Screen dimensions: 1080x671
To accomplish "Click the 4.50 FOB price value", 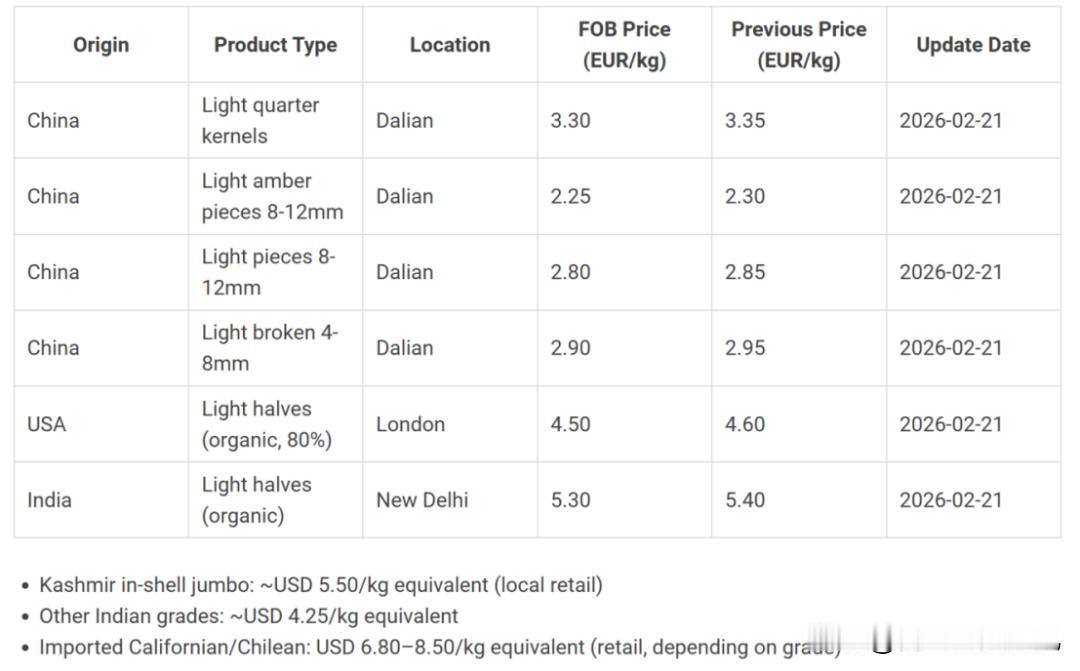I will pos(570,424).
